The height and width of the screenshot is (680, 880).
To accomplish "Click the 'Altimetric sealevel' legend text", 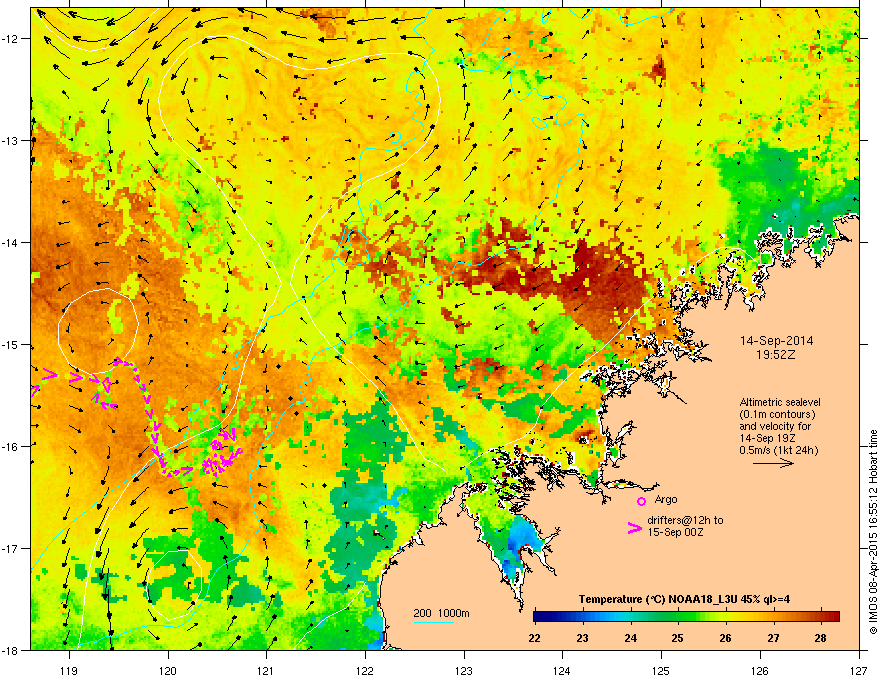I will pos(780,402).
